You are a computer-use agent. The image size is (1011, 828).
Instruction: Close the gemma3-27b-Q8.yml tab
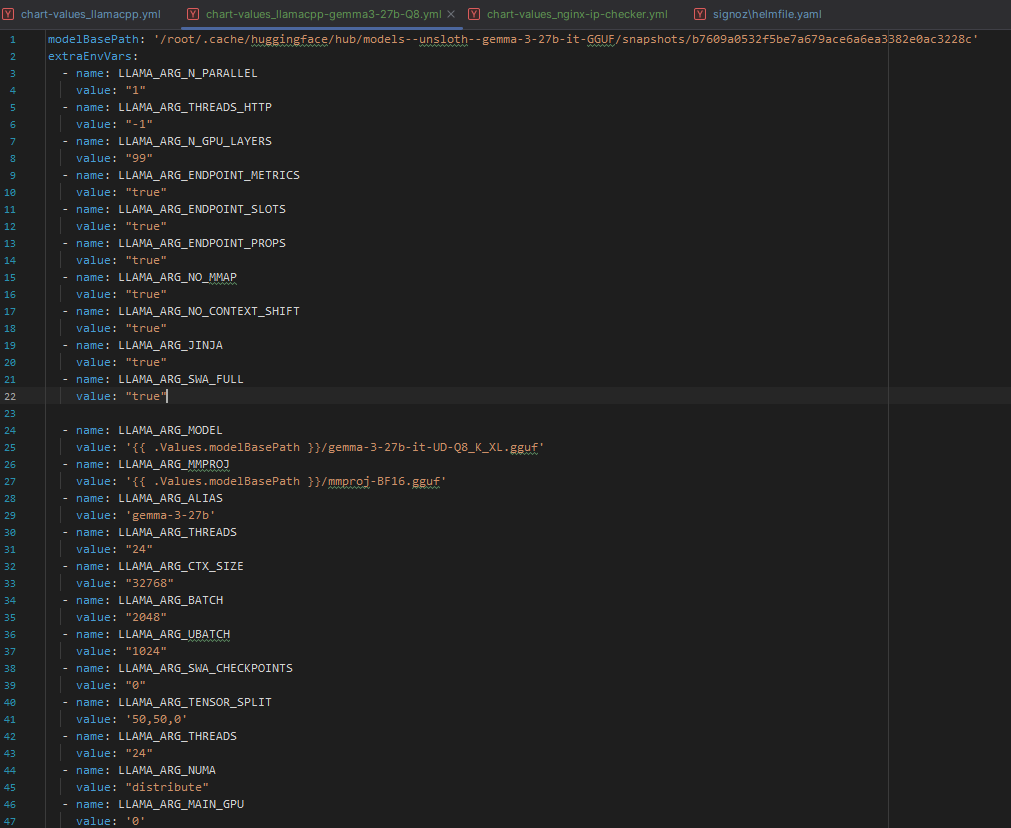pos(451,14)
